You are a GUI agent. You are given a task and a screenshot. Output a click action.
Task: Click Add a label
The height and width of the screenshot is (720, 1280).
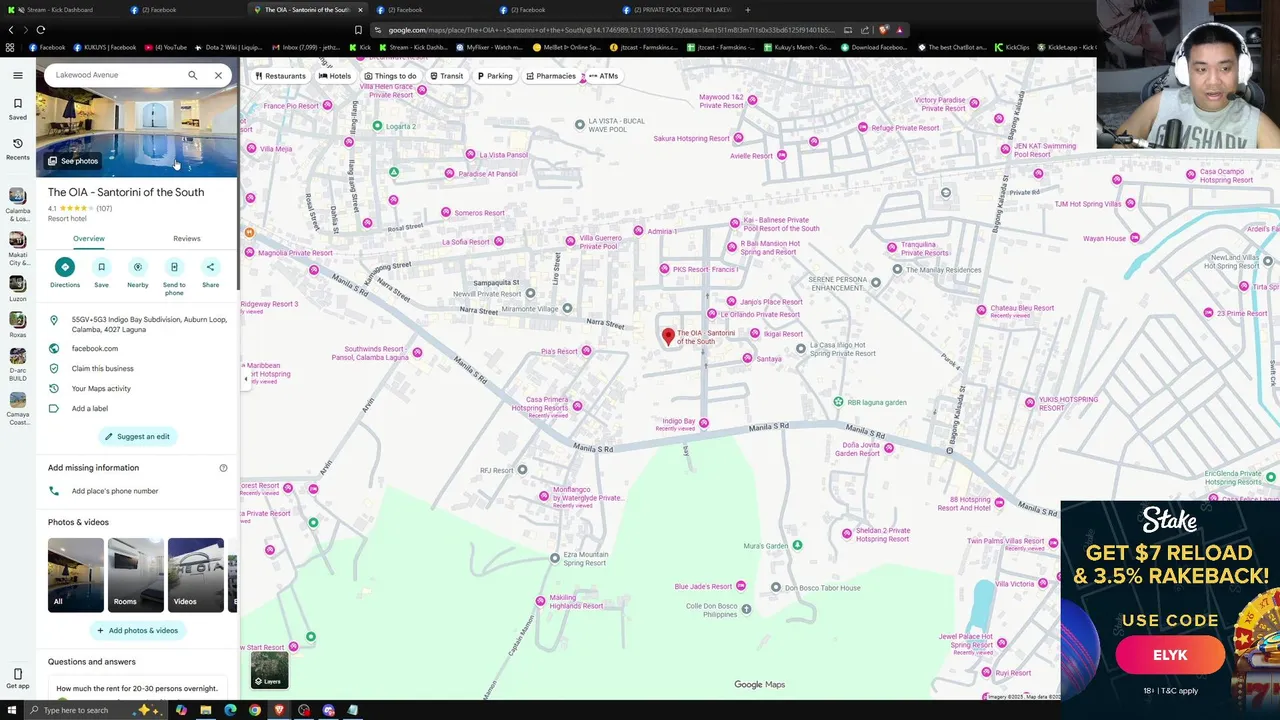(90, 408)
